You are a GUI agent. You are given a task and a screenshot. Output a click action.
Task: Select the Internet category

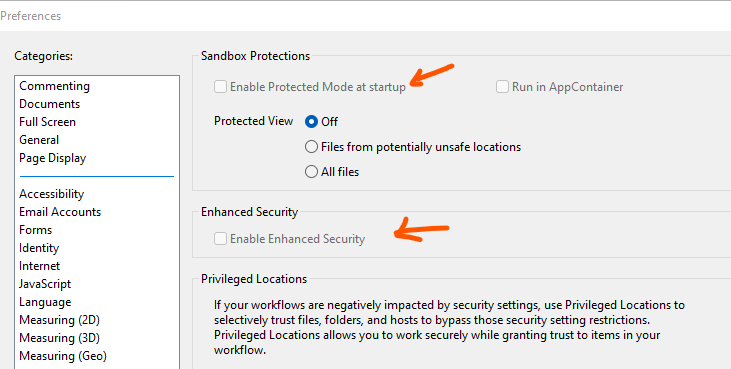point(40,266)
